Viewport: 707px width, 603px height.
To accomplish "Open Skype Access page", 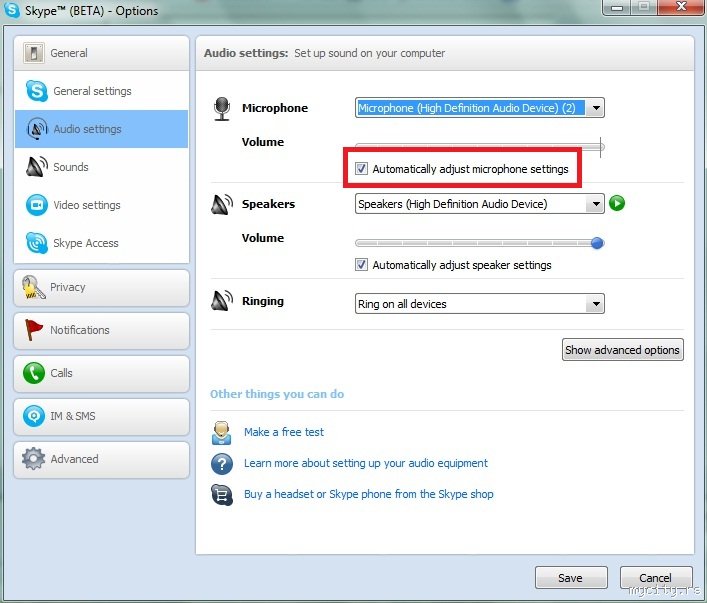I will (101, 243).
